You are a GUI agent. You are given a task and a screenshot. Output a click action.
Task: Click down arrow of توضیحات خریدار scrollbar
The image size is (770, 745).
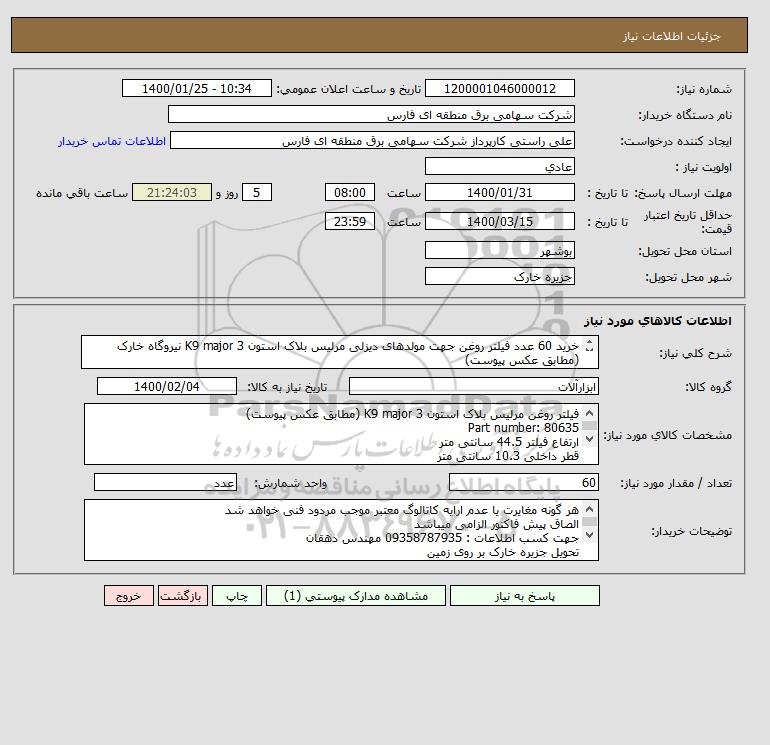590,534
